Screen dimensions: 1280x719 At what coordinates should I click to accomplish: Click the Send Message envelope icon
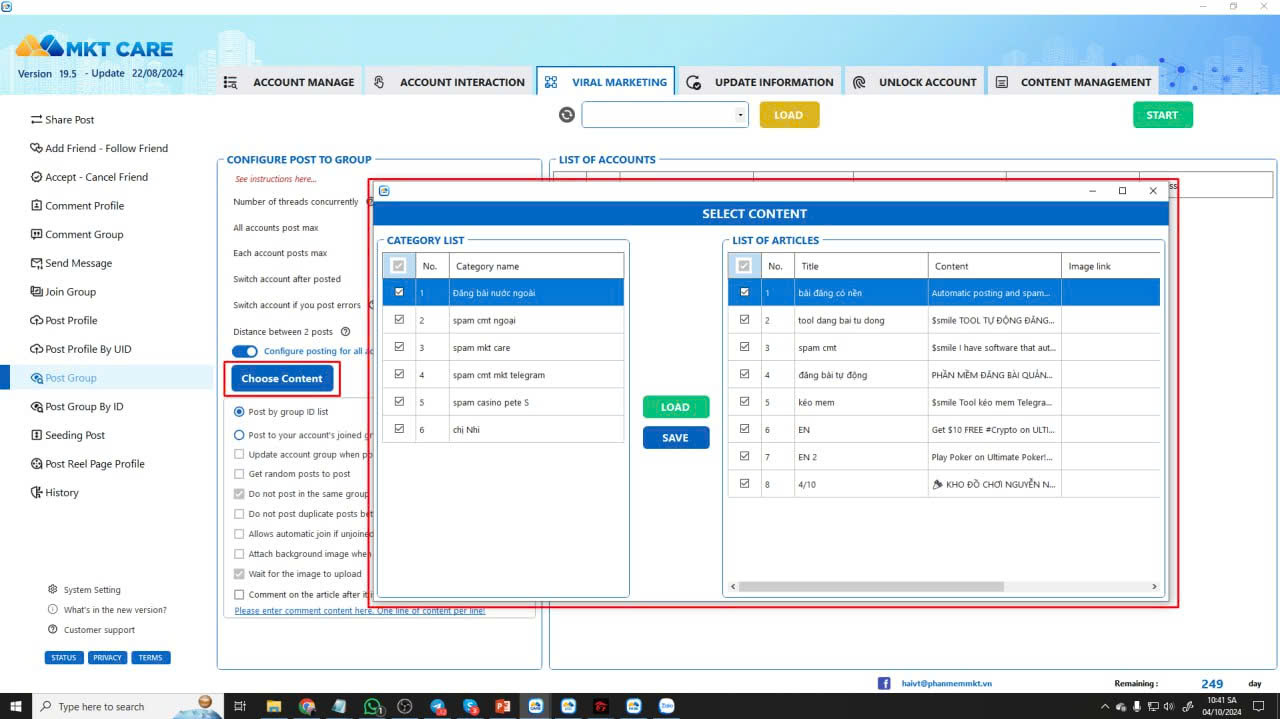pos(36,263)
